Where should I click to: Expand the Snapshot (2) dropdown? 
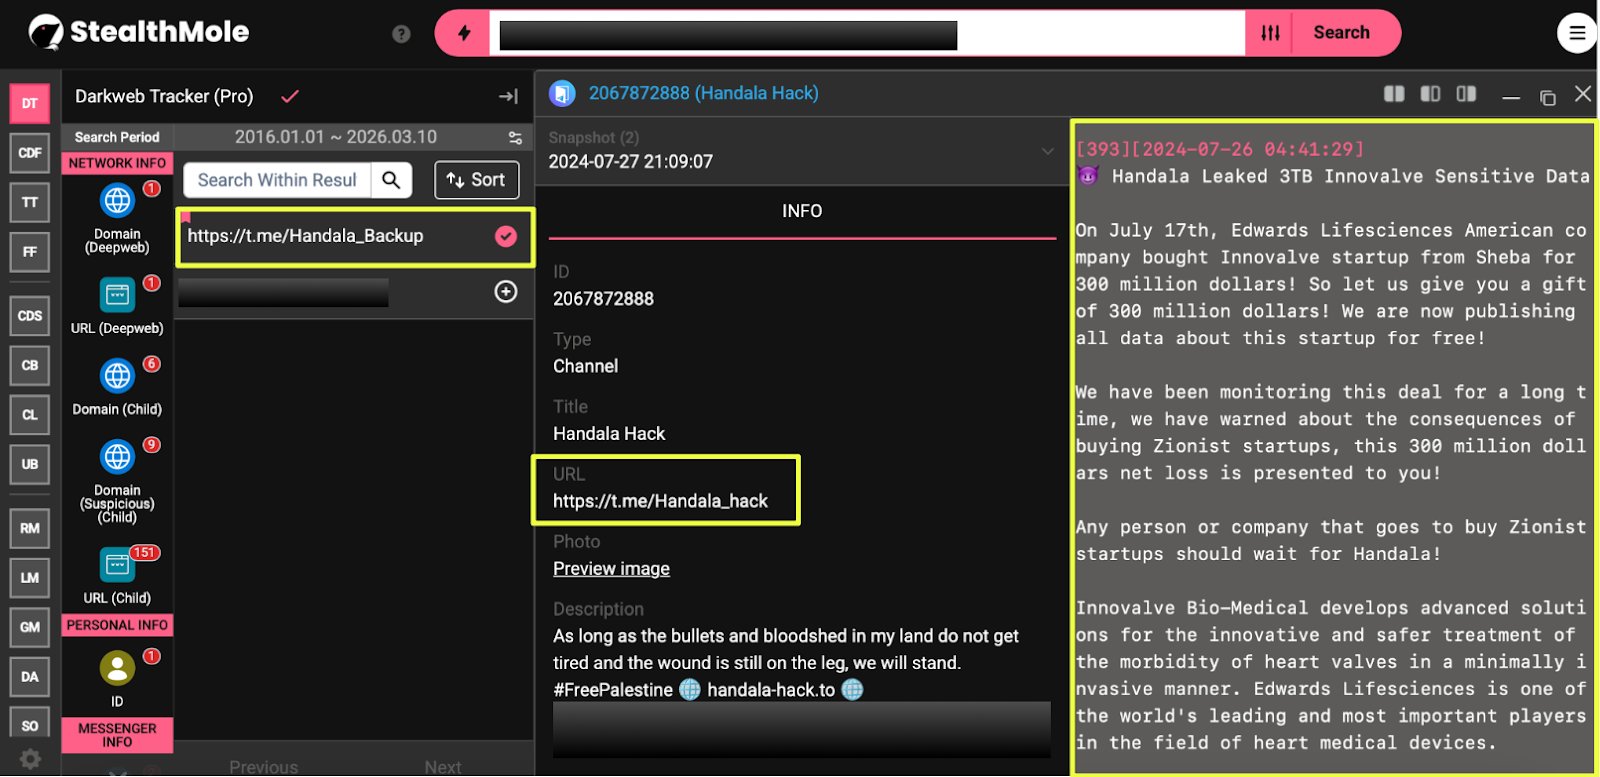click(1047, 151)
